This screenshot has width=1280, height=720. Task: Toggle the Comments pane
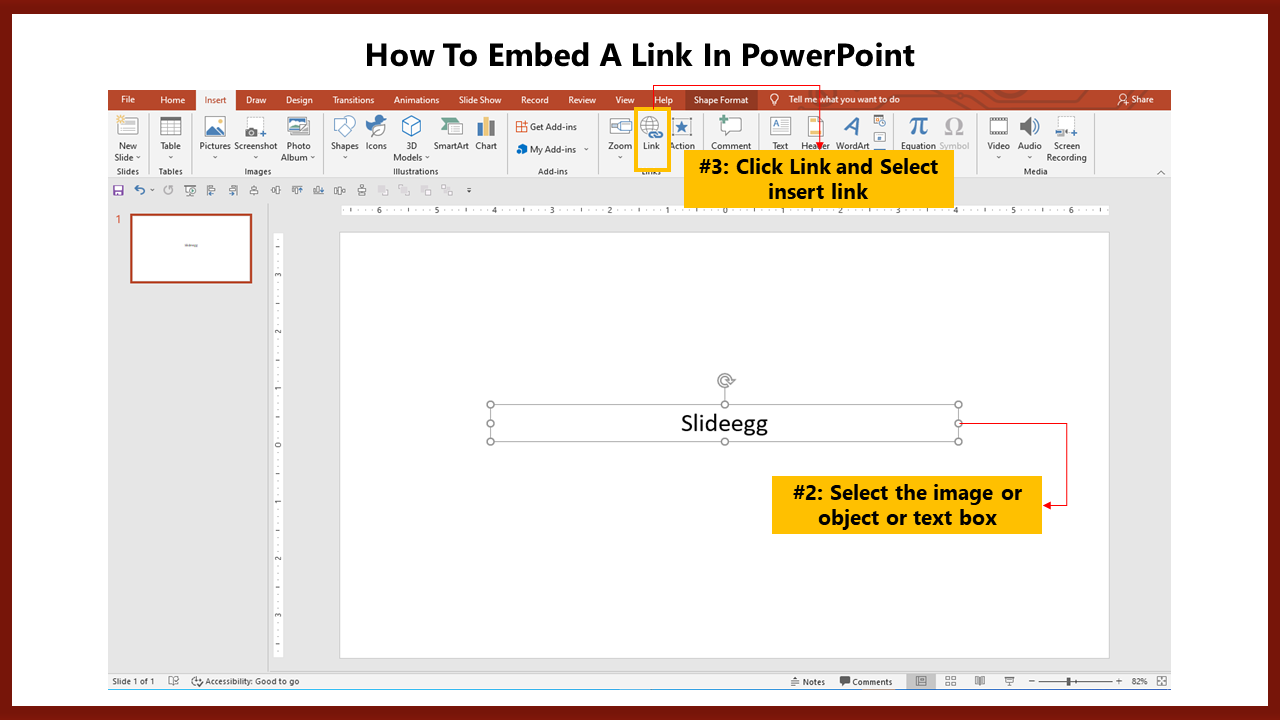866,682
